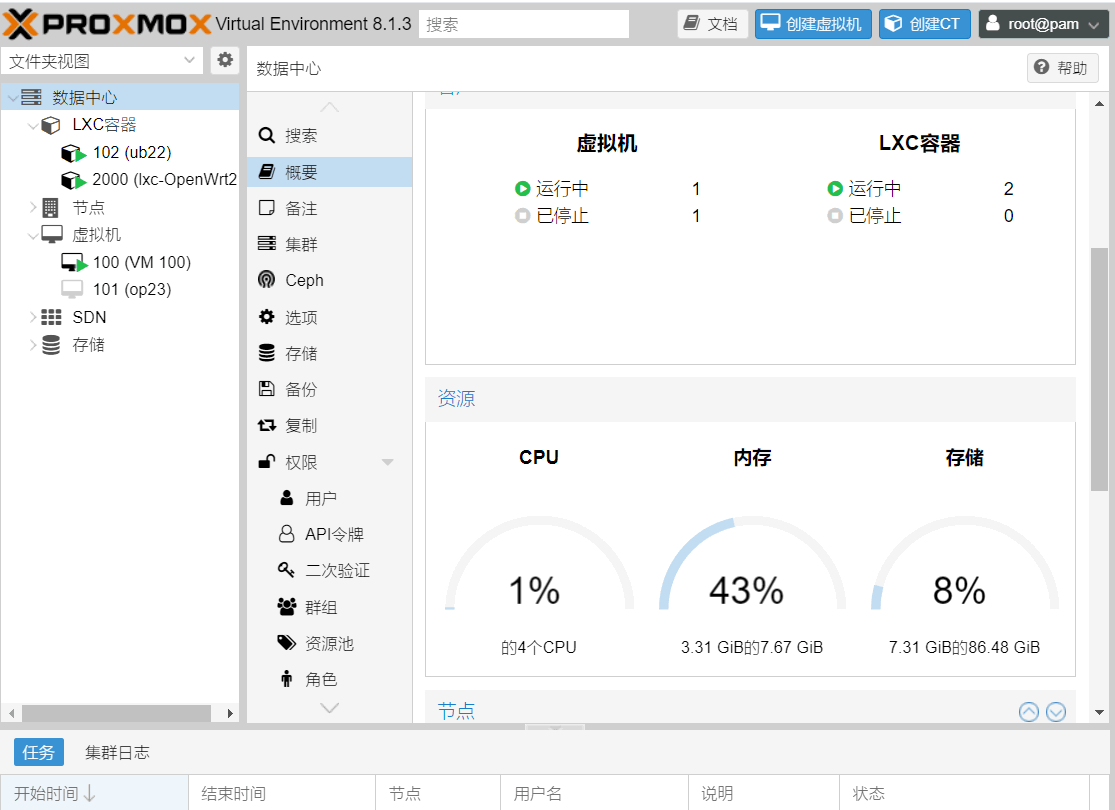Viewport: 1115px width, 810px height.
Task: Collapse the 权限 submenu arrow
Action: pos(387,462)
